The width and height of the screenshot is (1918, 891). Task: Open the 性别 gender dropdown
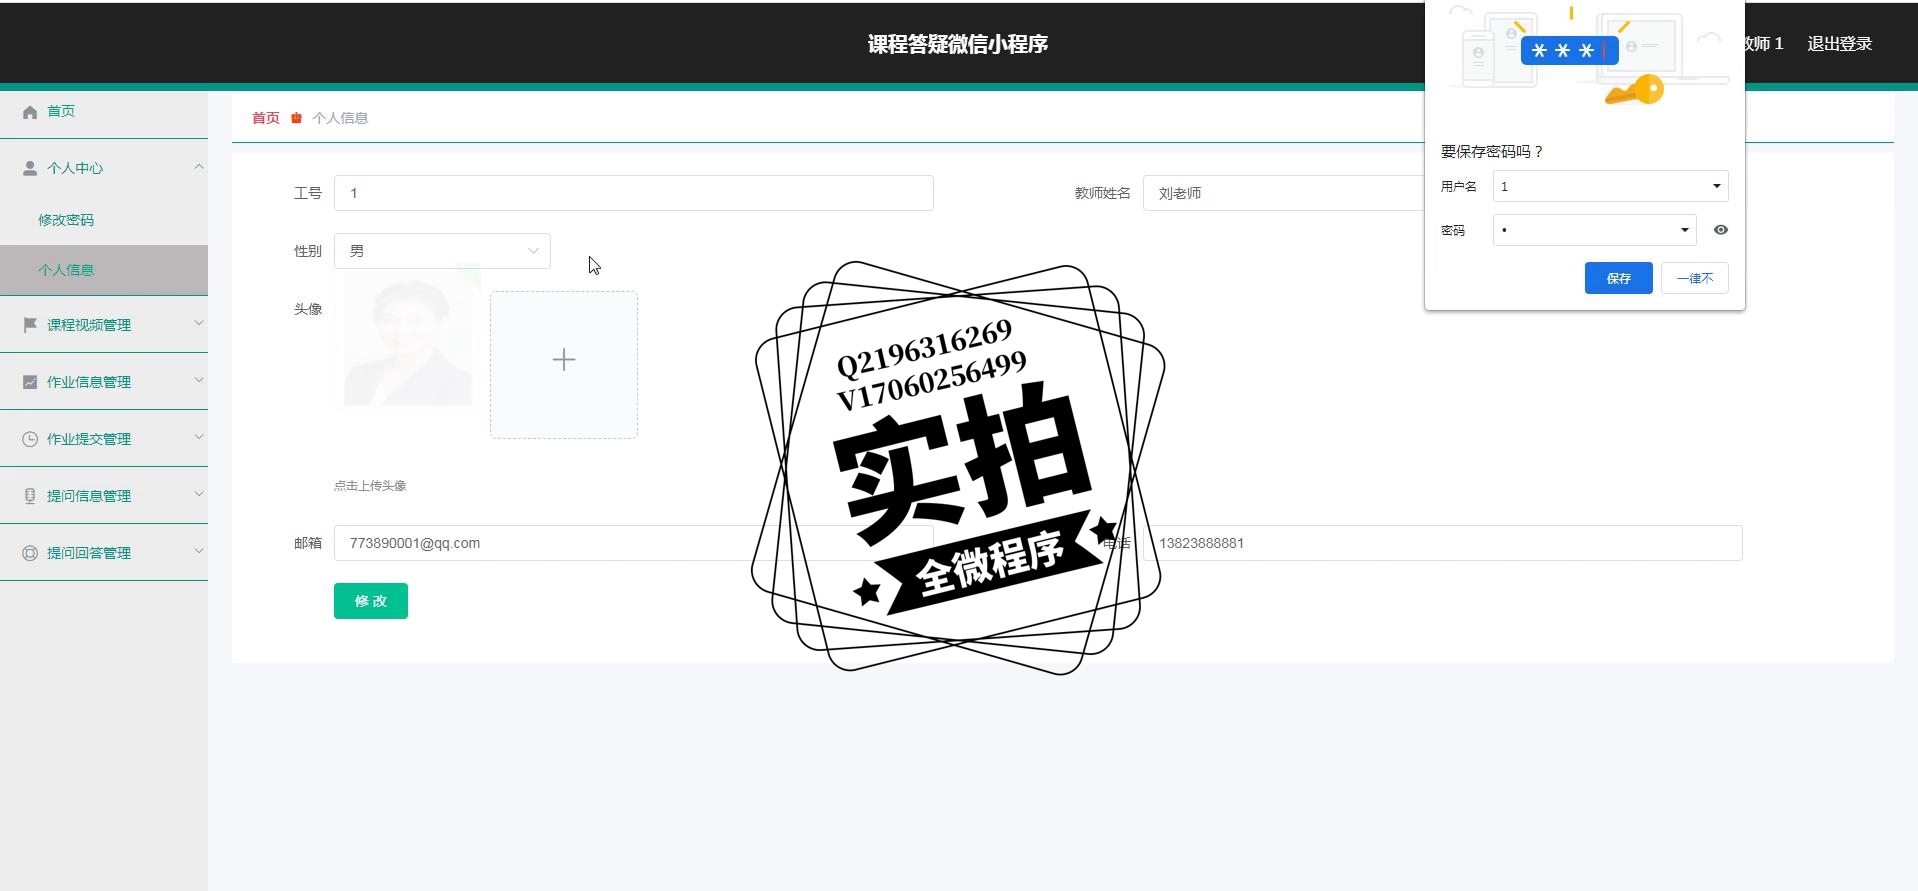(442, 251)
